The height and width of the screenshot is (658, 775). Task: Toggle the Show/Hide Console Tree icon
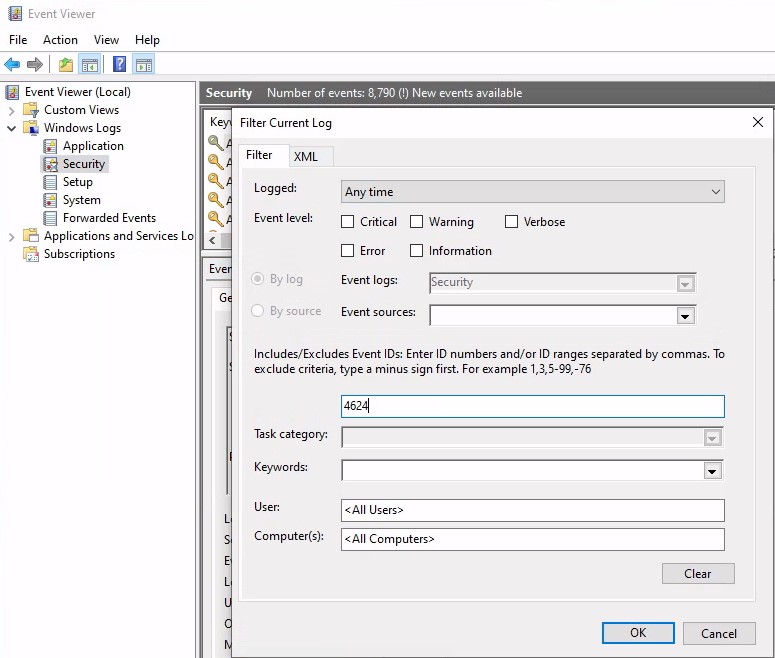point(89,64)
